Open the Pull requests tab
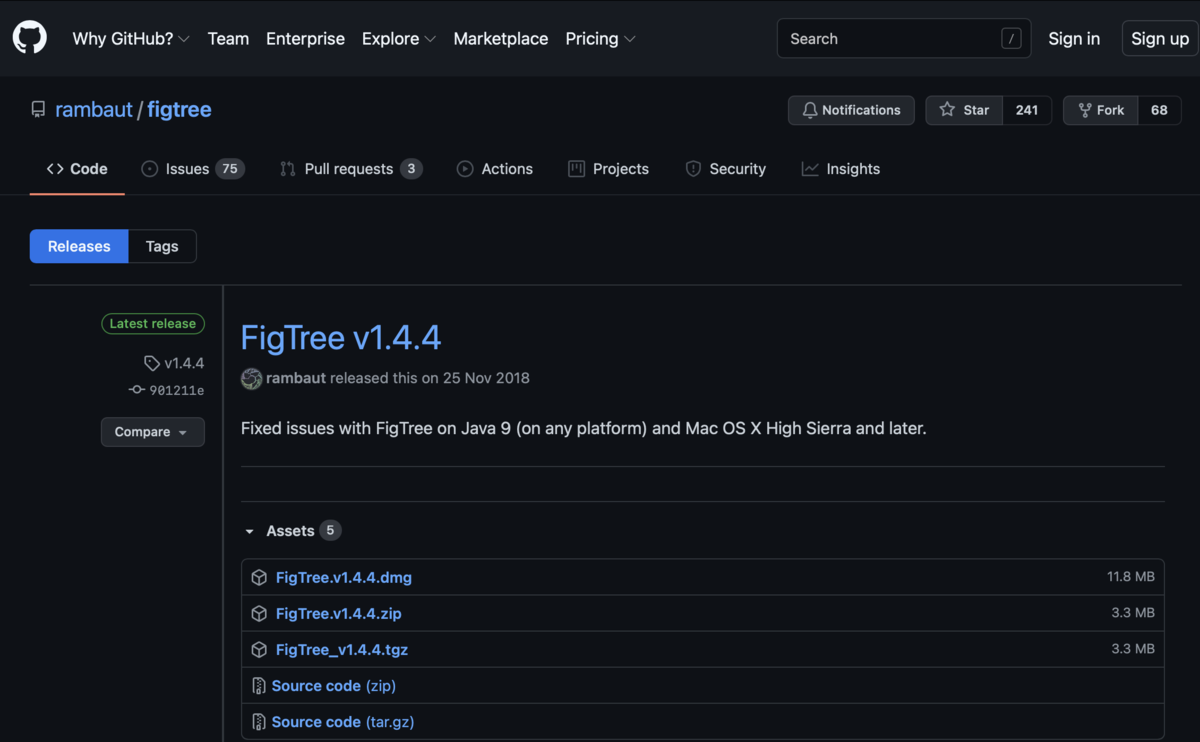The image size is (1200, 742). tap(350, 169)
